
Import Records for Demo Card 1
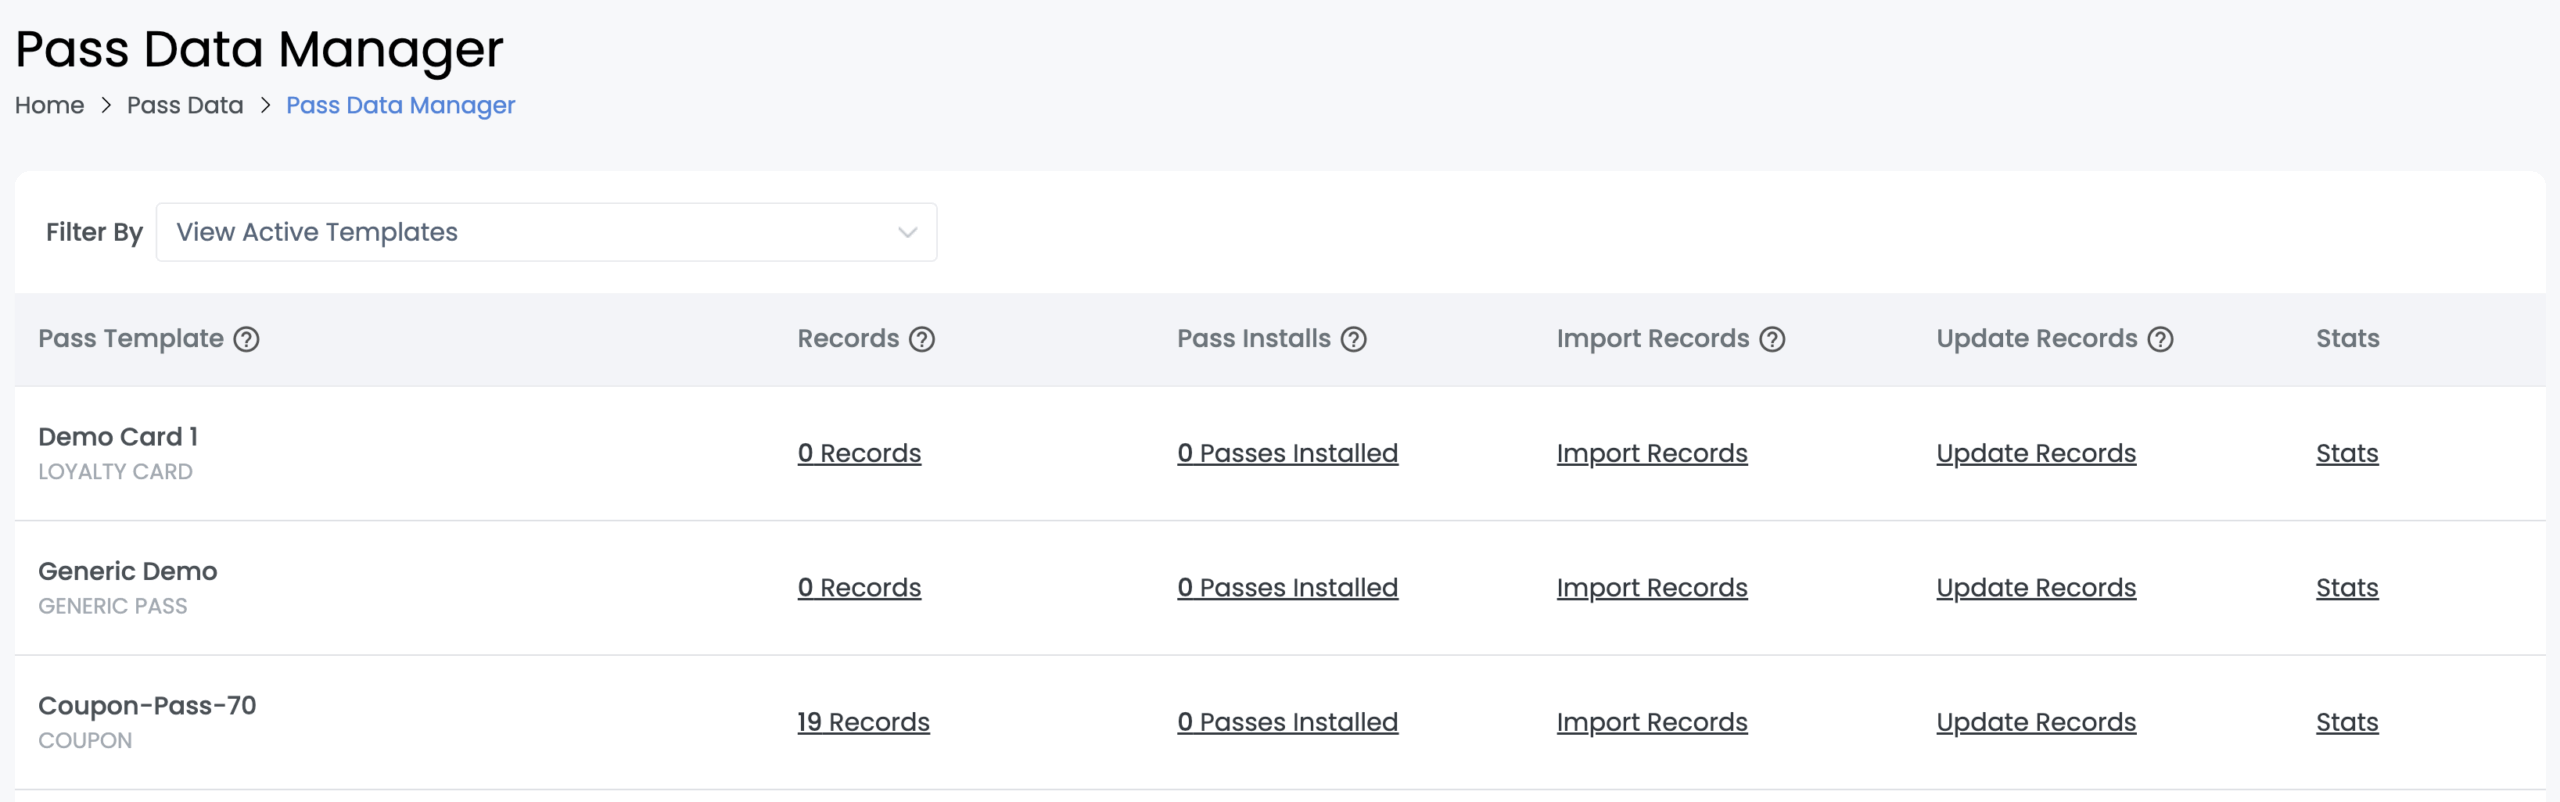[1652, 454]
